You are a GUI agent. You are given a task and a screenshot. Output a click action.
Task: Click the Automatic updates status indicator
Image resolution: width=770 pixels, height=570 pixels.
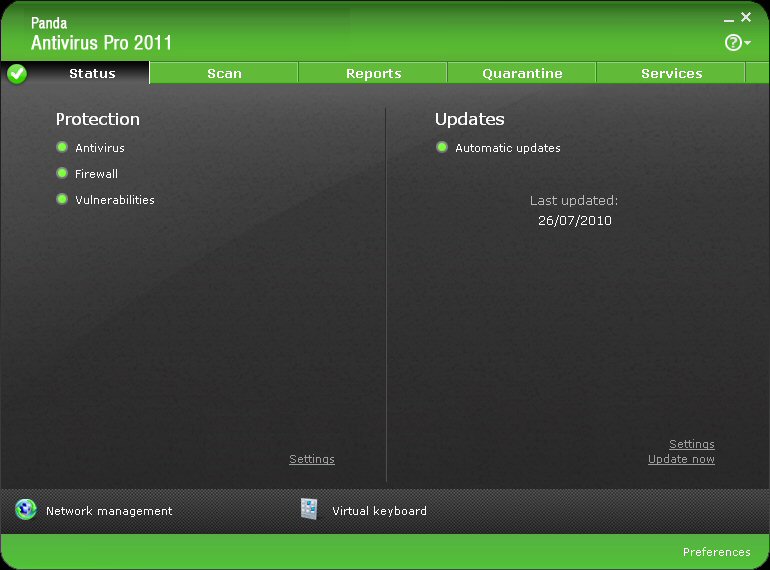tap(442, 147)
